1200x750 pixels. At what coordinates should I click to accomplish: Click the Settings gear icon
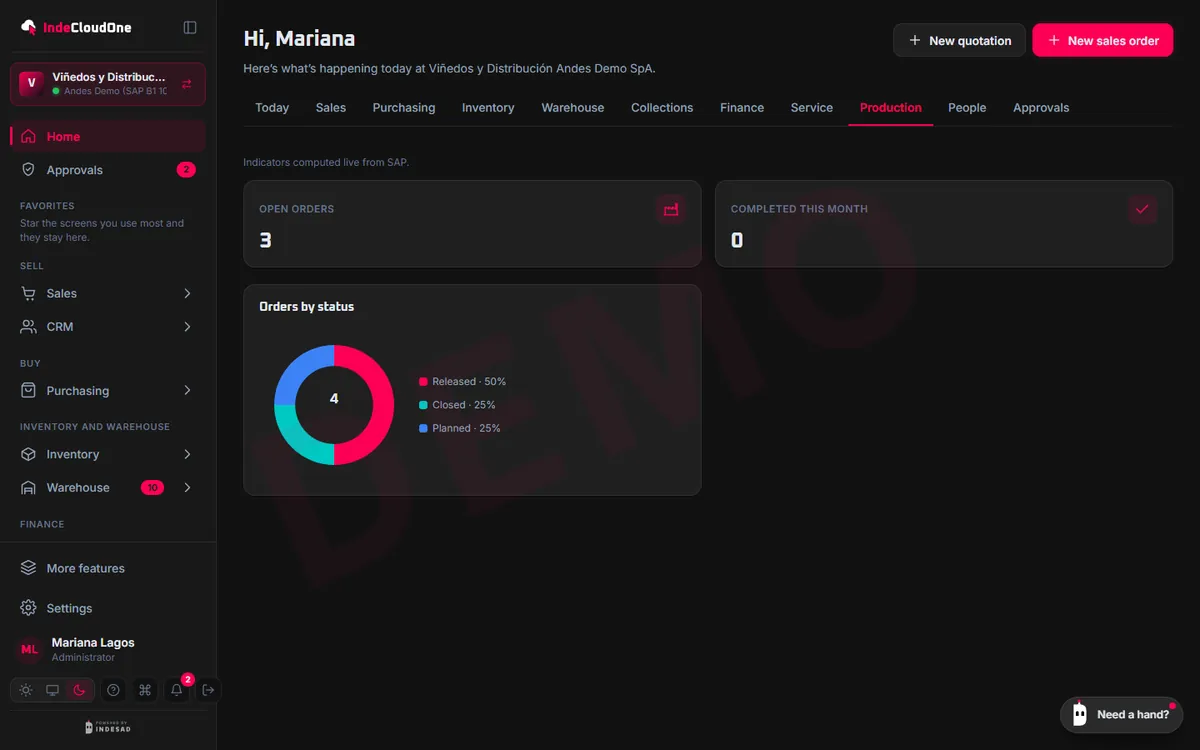28,608
